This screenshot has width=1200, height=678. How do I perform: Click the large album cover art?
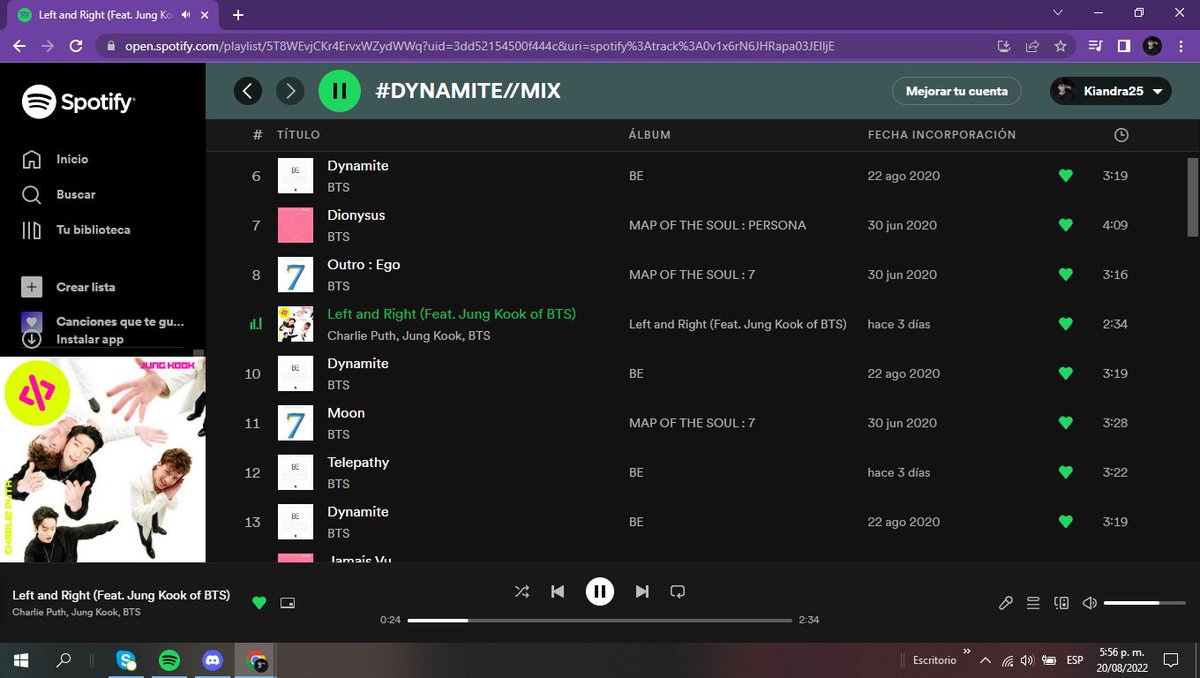103,460
